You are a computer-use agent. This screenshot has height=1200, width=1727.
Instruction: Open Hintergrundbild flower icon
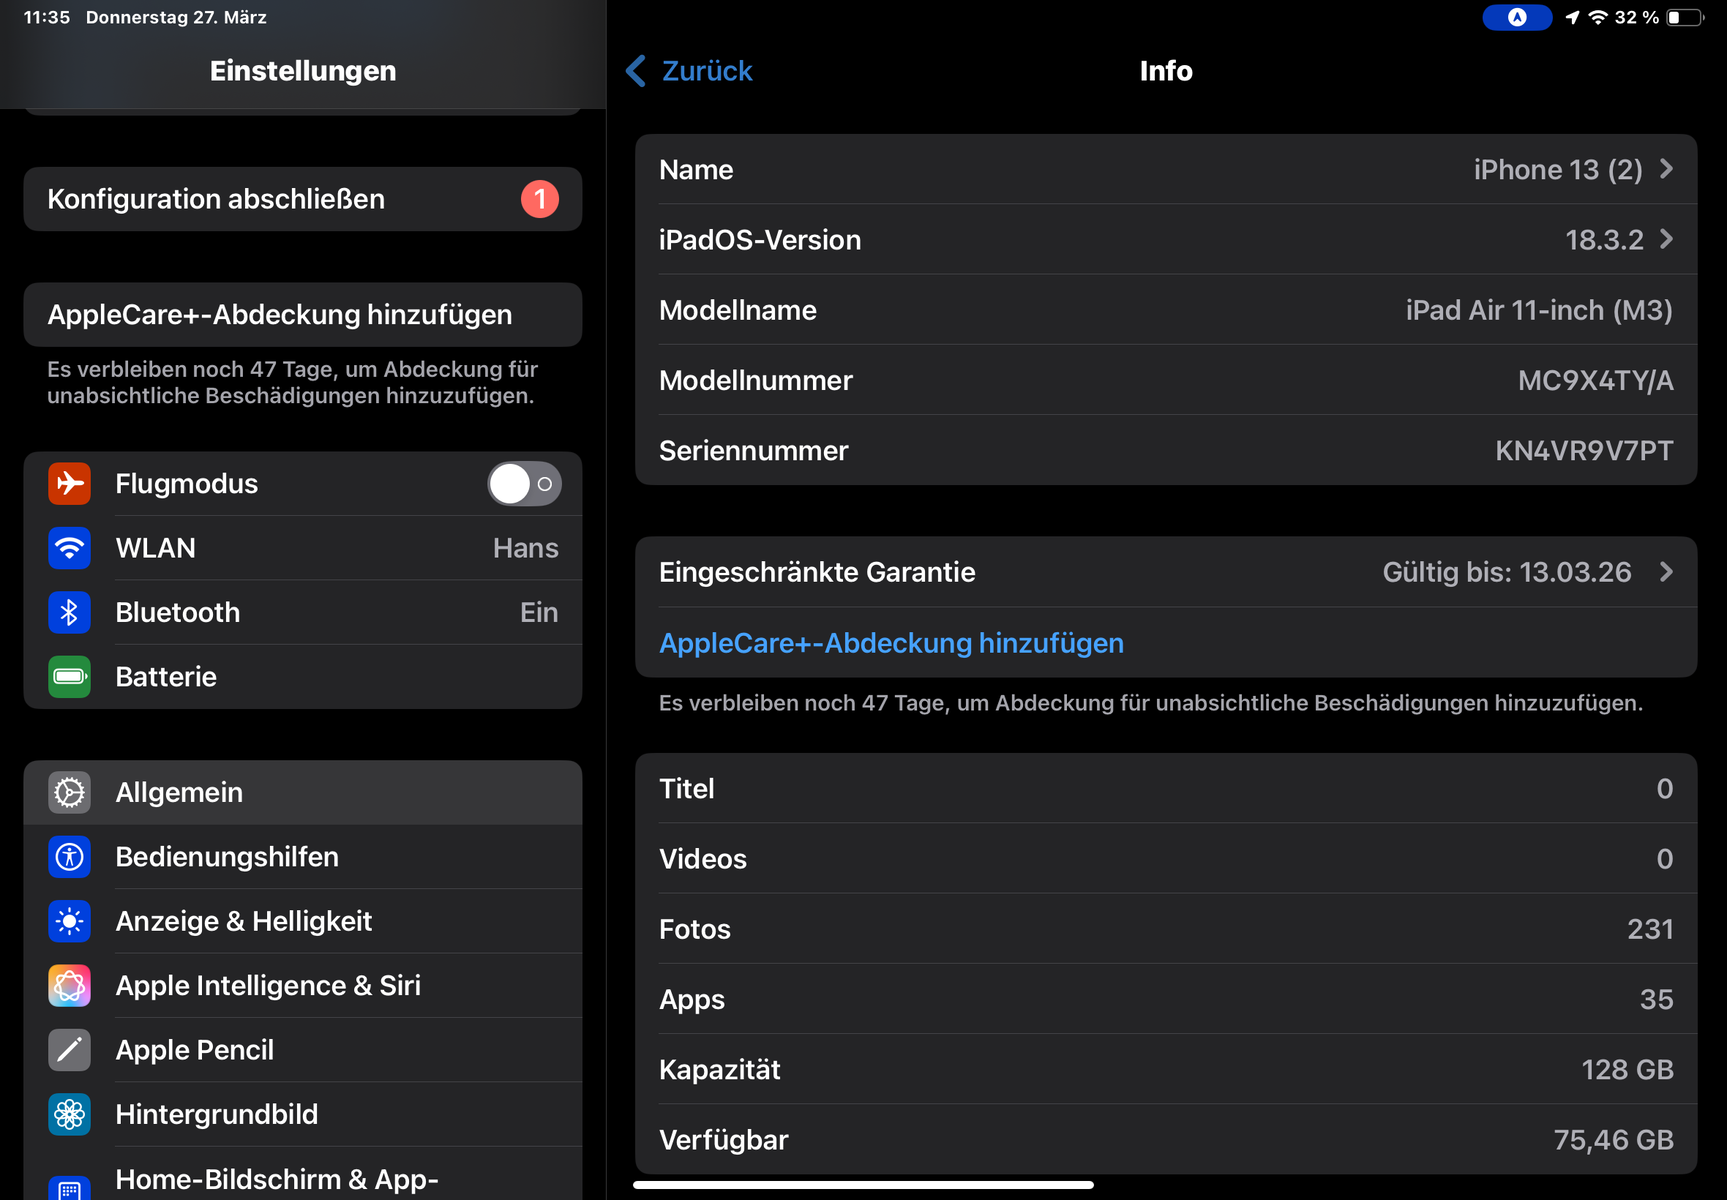(x=70, y=1114)
